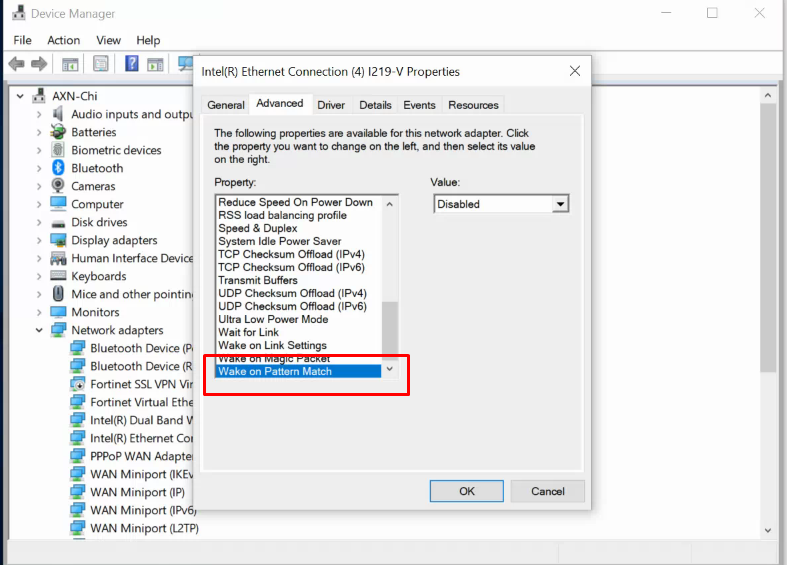Viewport: 787px width, 565px height.
Task: Click the Monitors category icon
Action: (58, 312)
